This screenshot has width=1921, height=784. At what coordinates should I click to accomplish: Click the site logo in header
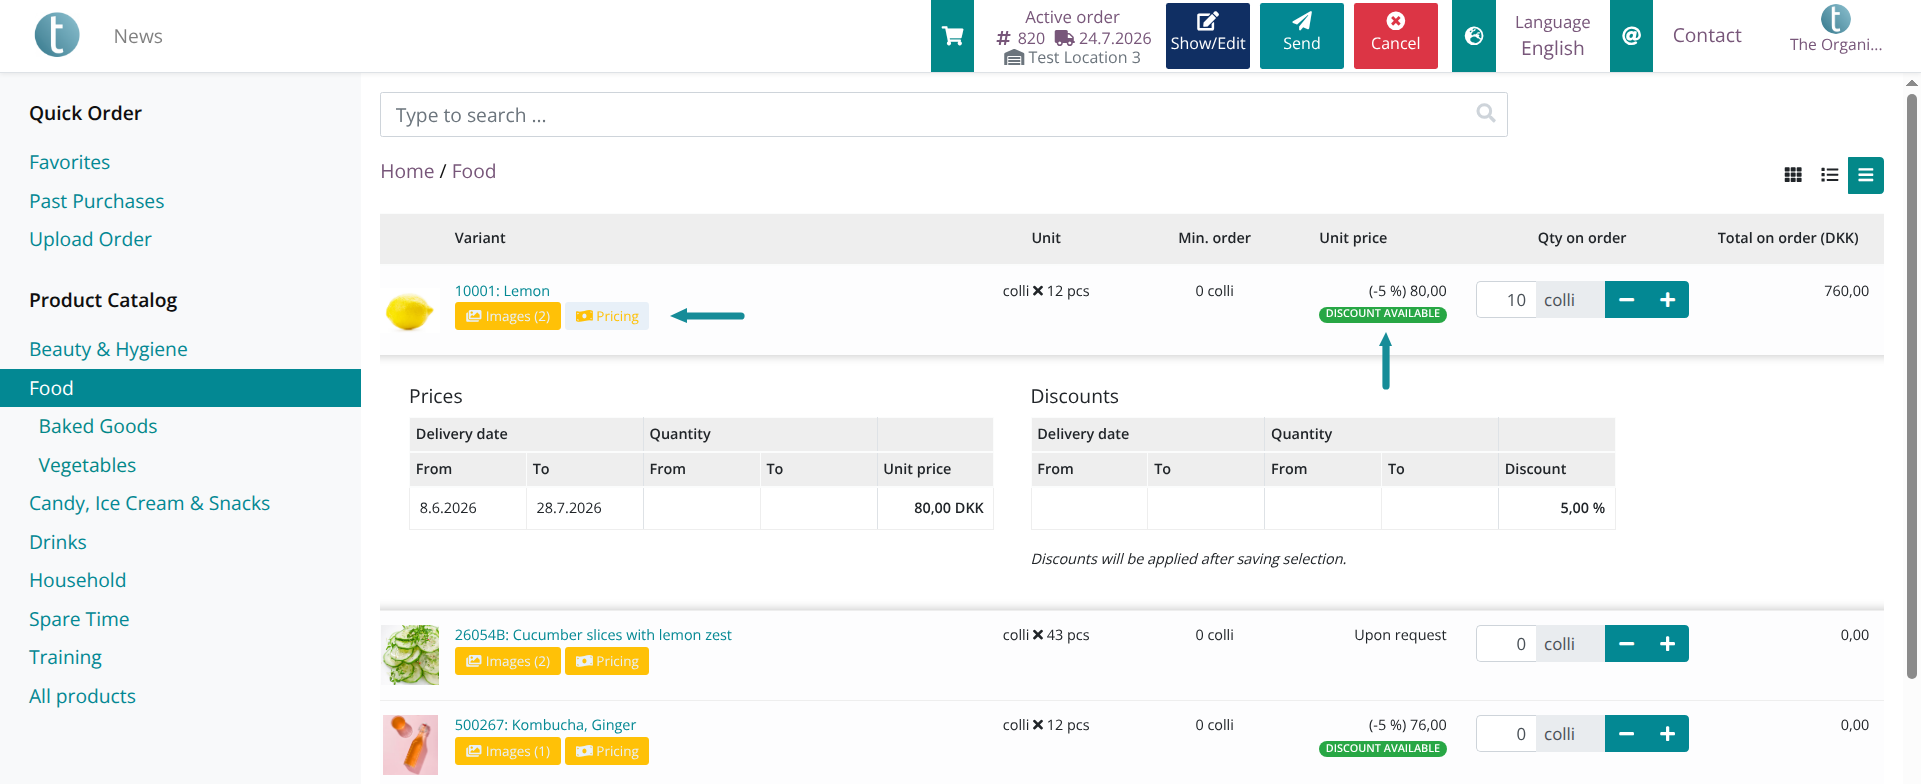point(57,35)
